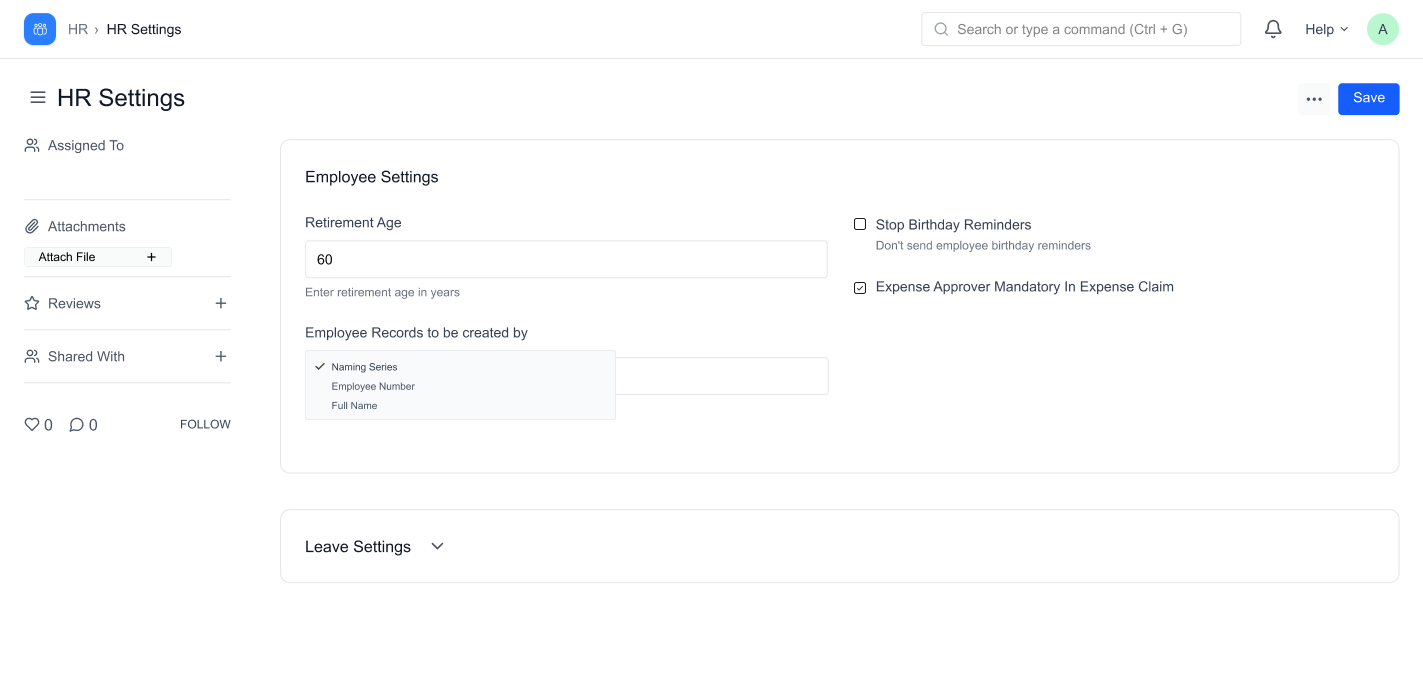Toggle the sidebar hamburger menu
The image size is (1423, 692).
pyautogui.click(x=38, y=98)
